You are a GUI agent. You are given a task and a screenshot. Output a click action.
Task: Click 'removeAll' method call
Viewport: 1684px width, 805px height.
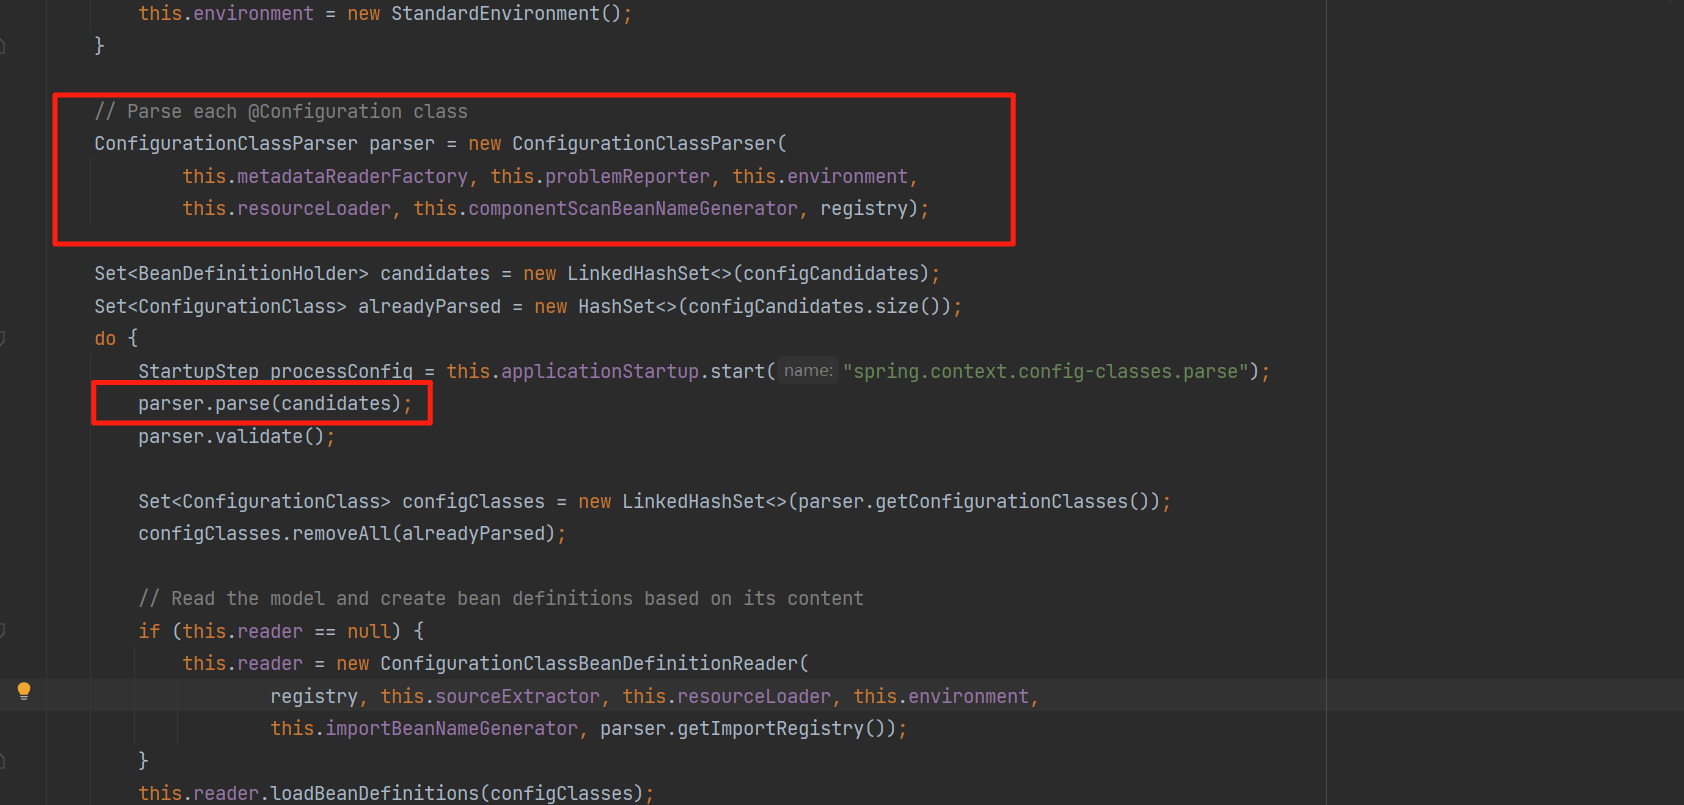[341, 534]
